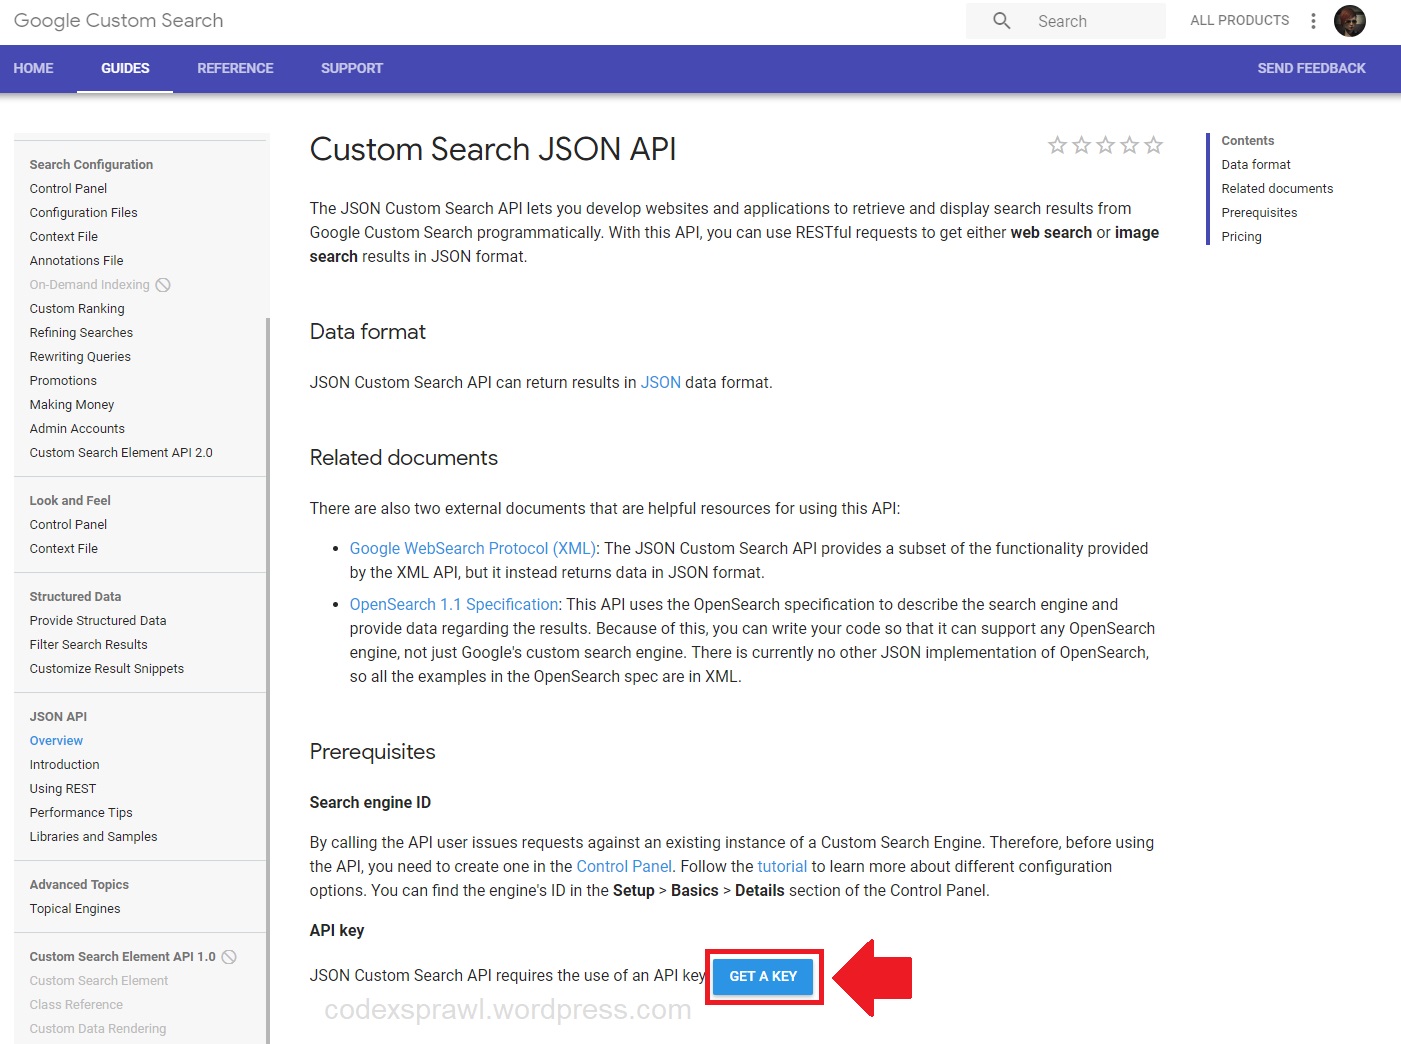The height and width of the screenshot is (1044, 1401).
Task: Click deprecated icon next to On-Demand Indexing
Action: pos(163,285)
